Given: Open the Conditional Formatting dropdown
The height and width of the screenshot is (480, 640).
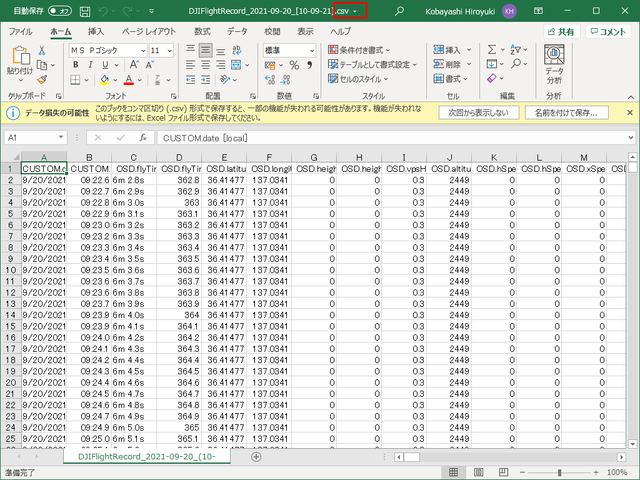Looking at the screenshot, I should pos(359,50).
